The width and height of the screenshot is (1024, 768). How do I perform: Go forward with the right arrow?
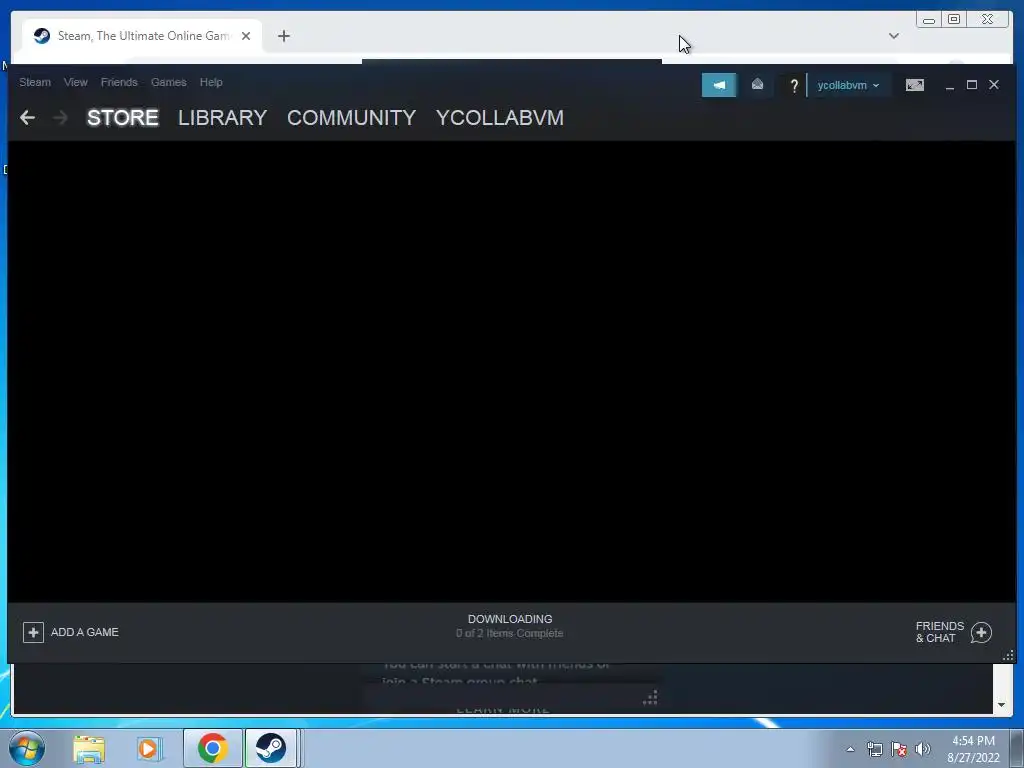point(60,118)
